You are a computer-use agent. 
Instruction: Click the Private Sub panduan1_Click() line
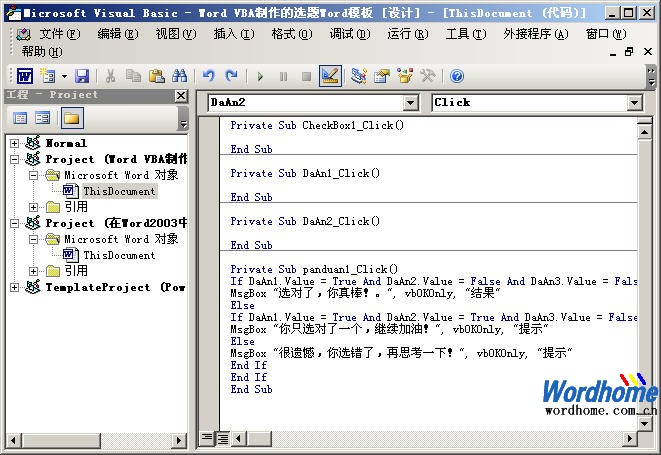314,269
